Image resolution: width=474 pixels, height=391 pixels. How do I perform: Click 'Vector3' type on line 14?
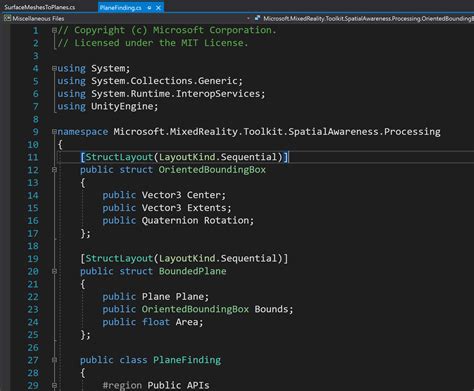[161, 195]
